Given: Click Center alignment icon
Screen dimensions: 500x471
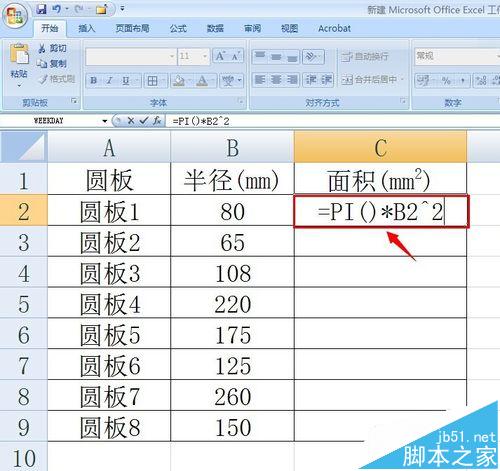Looking at the screenshot, I should [276, 80].
